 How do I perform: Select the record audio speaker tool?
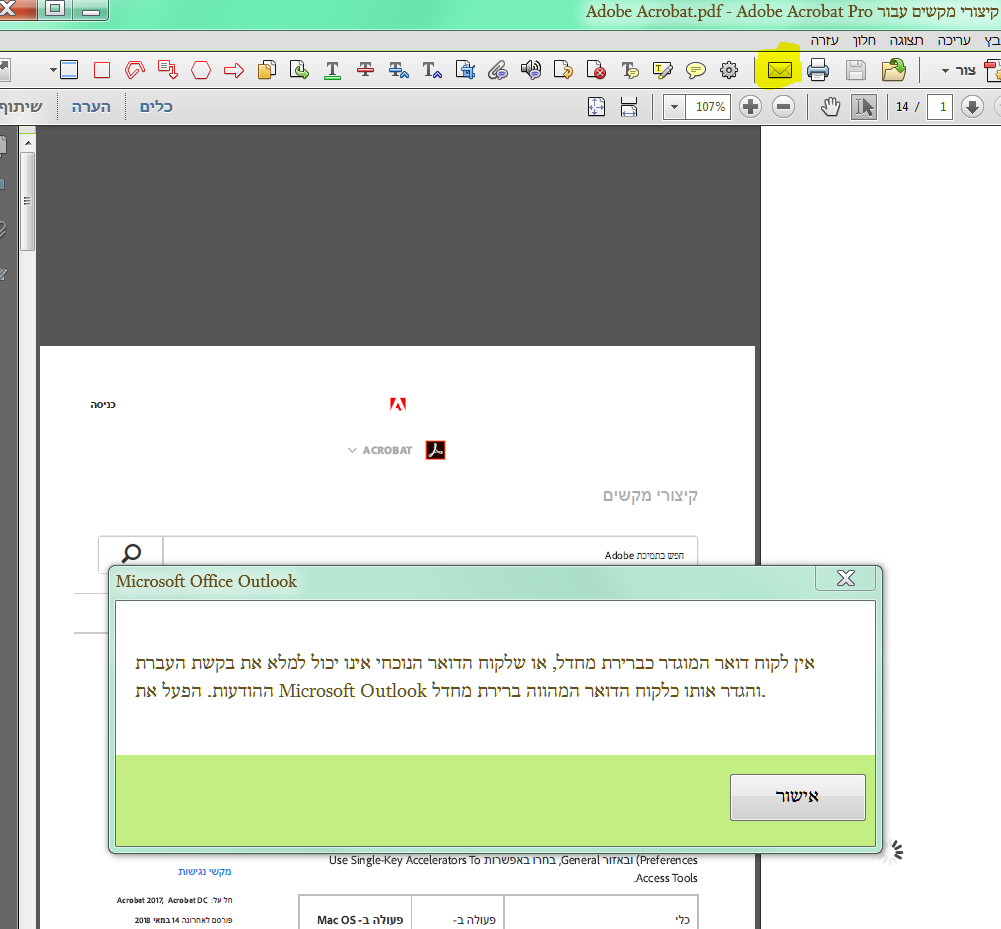531,70
